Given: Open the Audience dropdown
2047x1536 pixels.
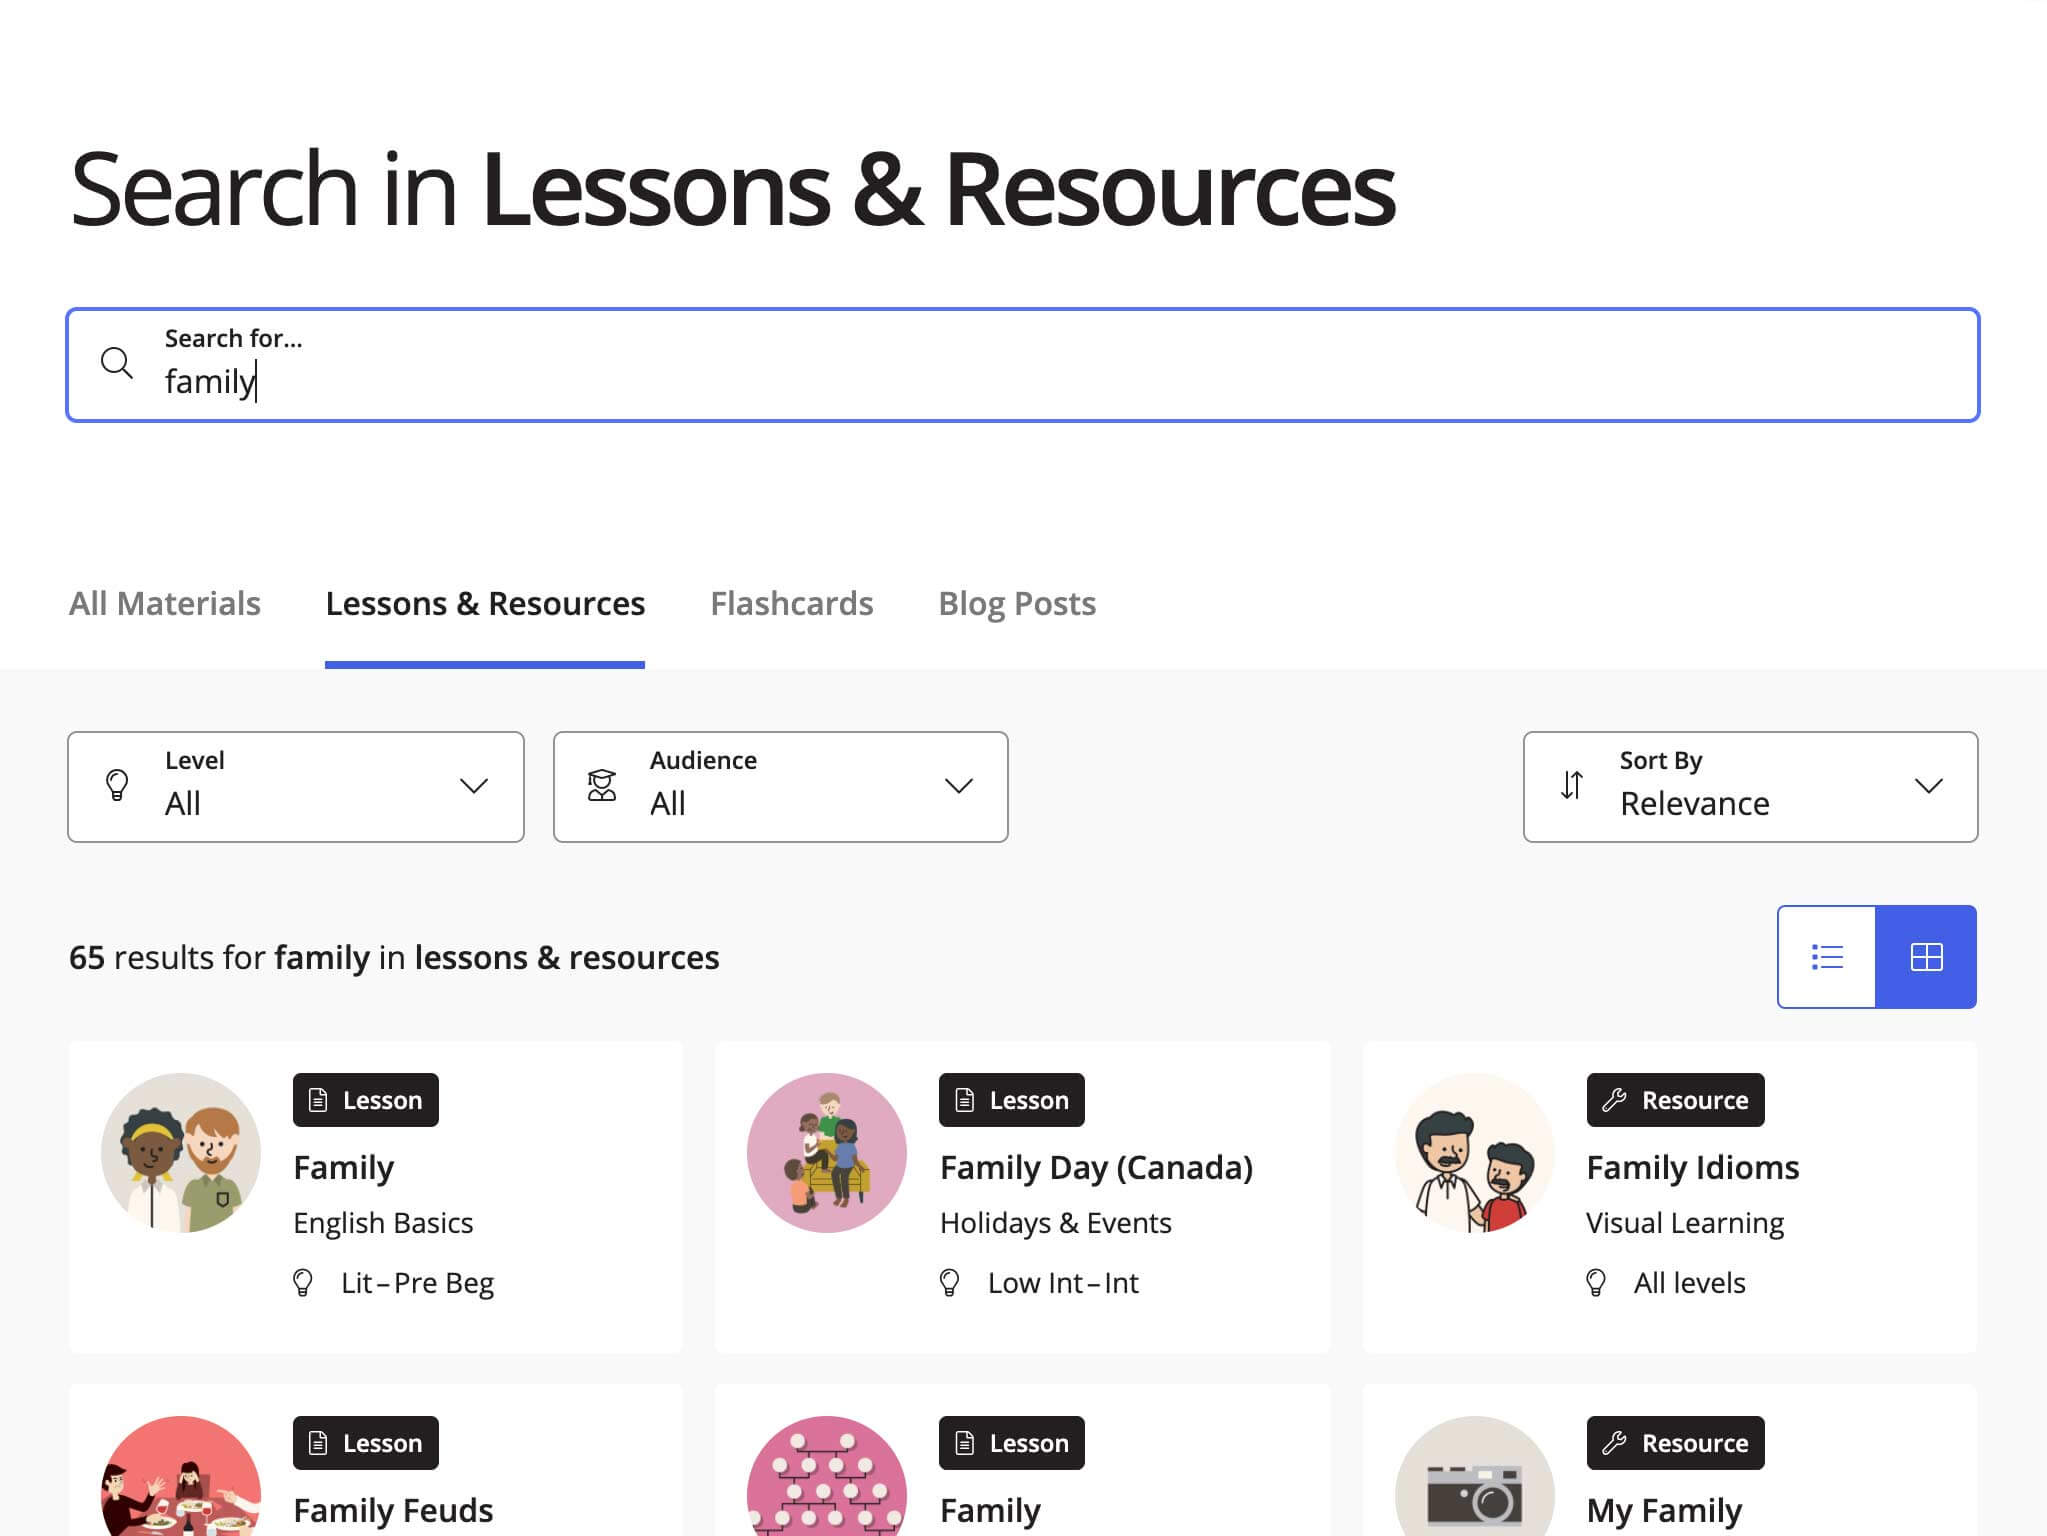Looking at the screenshot, I should click(781, 787).
